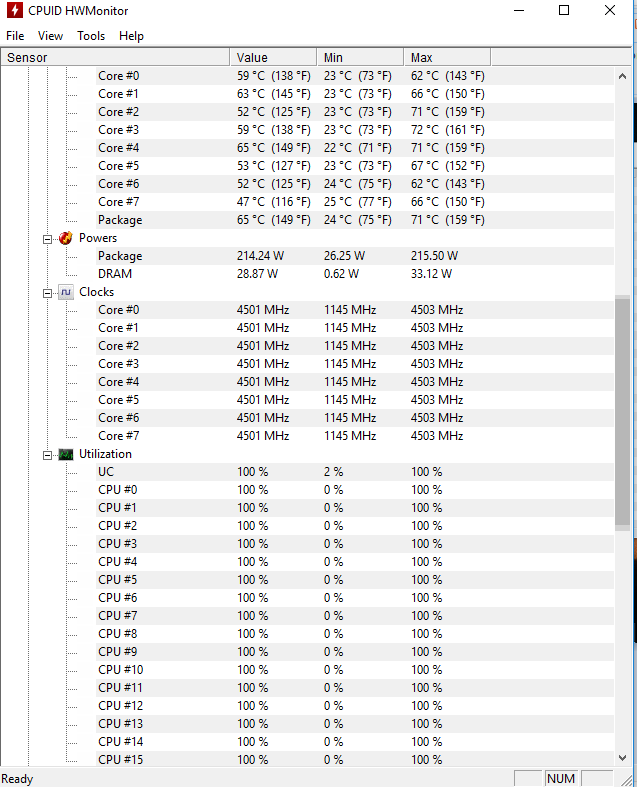Collapse the Clocks tree section
Image resolution: width=637 pixels, height=787 pixels.
point(47,294)
